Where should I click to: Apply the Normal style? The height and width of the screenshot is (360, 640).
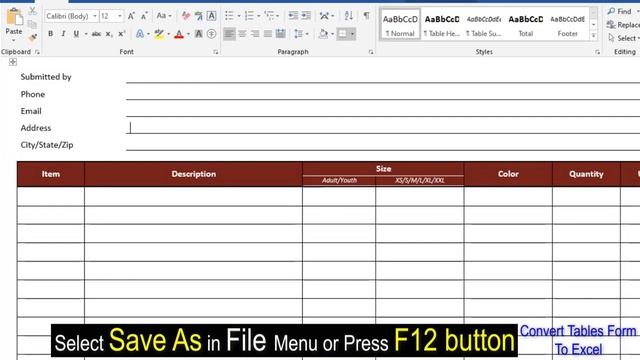400,25
